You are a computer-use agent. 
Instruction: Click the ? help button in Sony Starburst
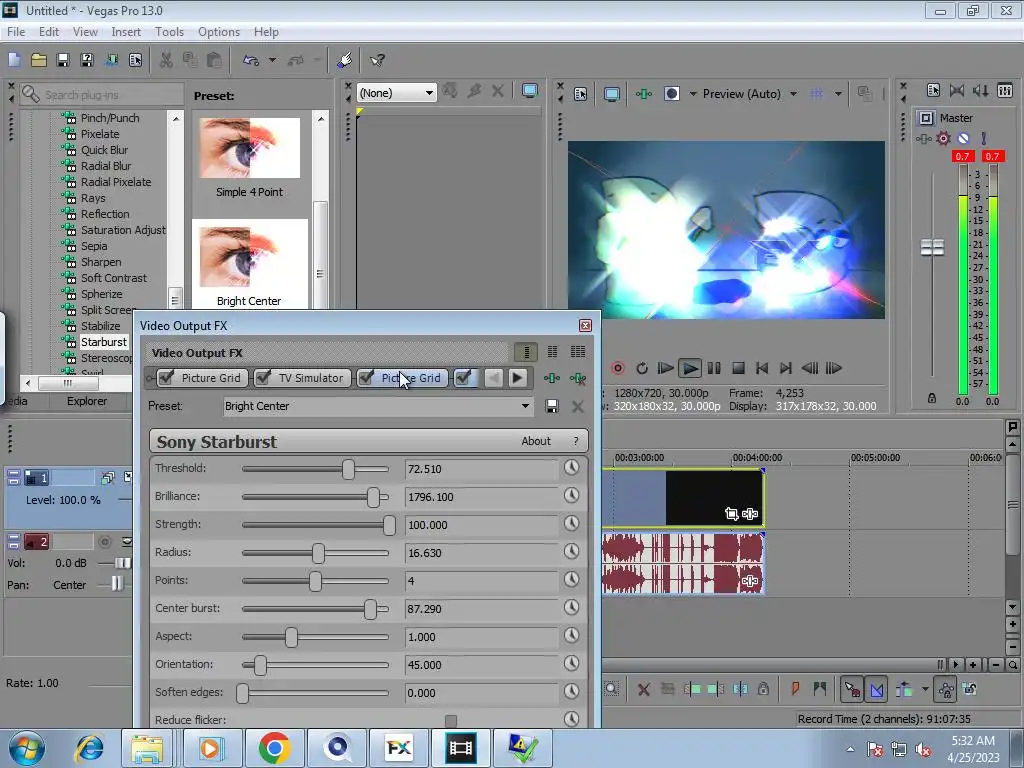tap(575, 441)
